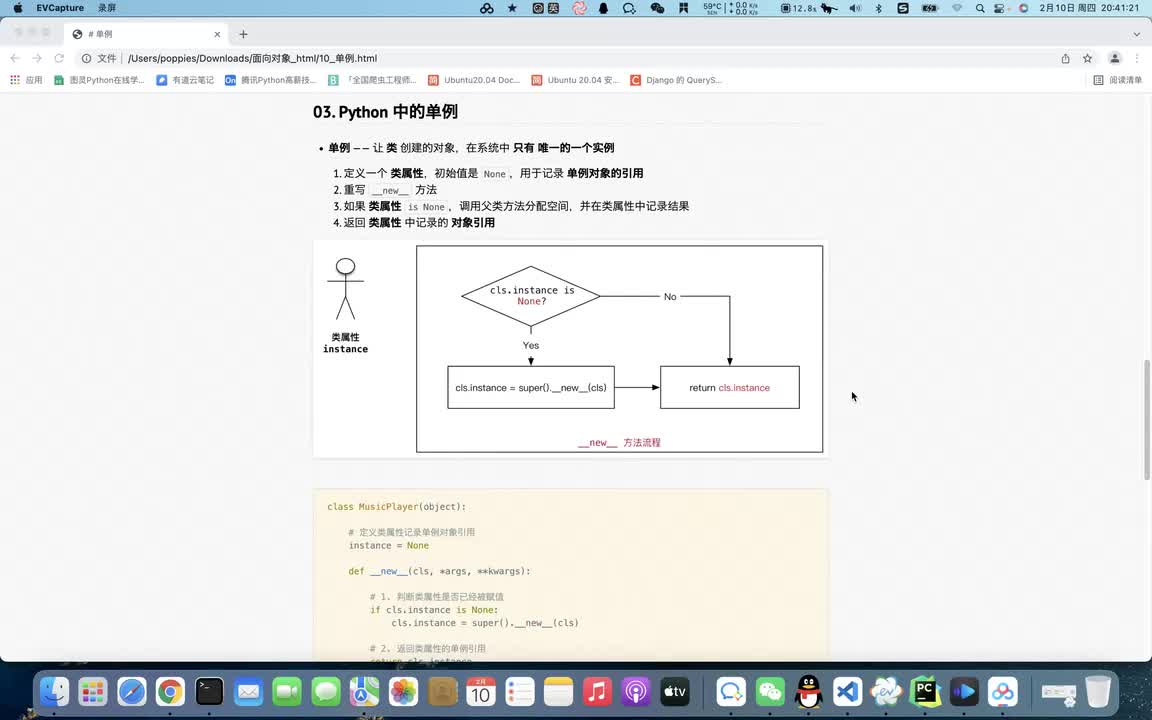Open Photos from the Dock
The image size is (1152, 720).
403,691
